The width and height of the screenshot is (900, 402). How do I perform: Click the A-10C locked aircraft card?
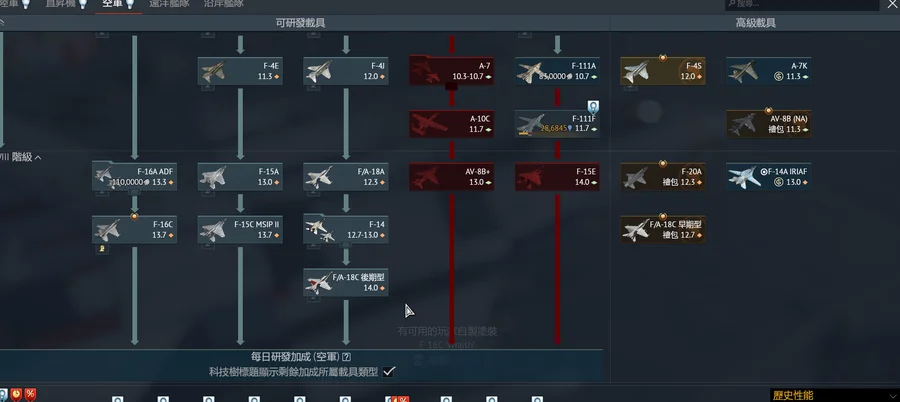click(x=452, y=124)
